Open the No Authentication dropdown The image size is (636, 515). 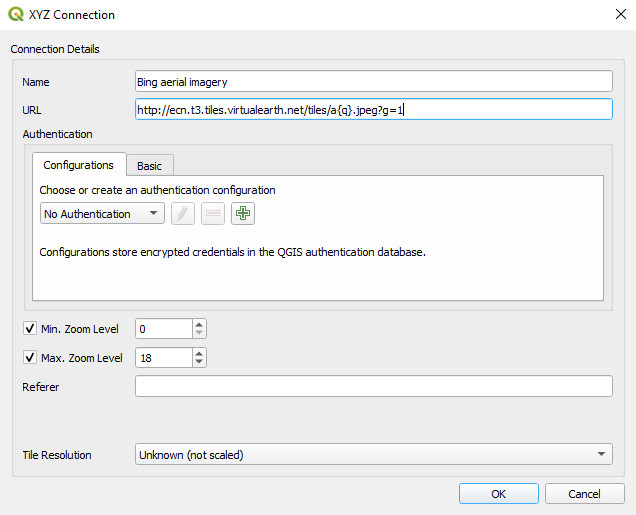coord(102,213)
